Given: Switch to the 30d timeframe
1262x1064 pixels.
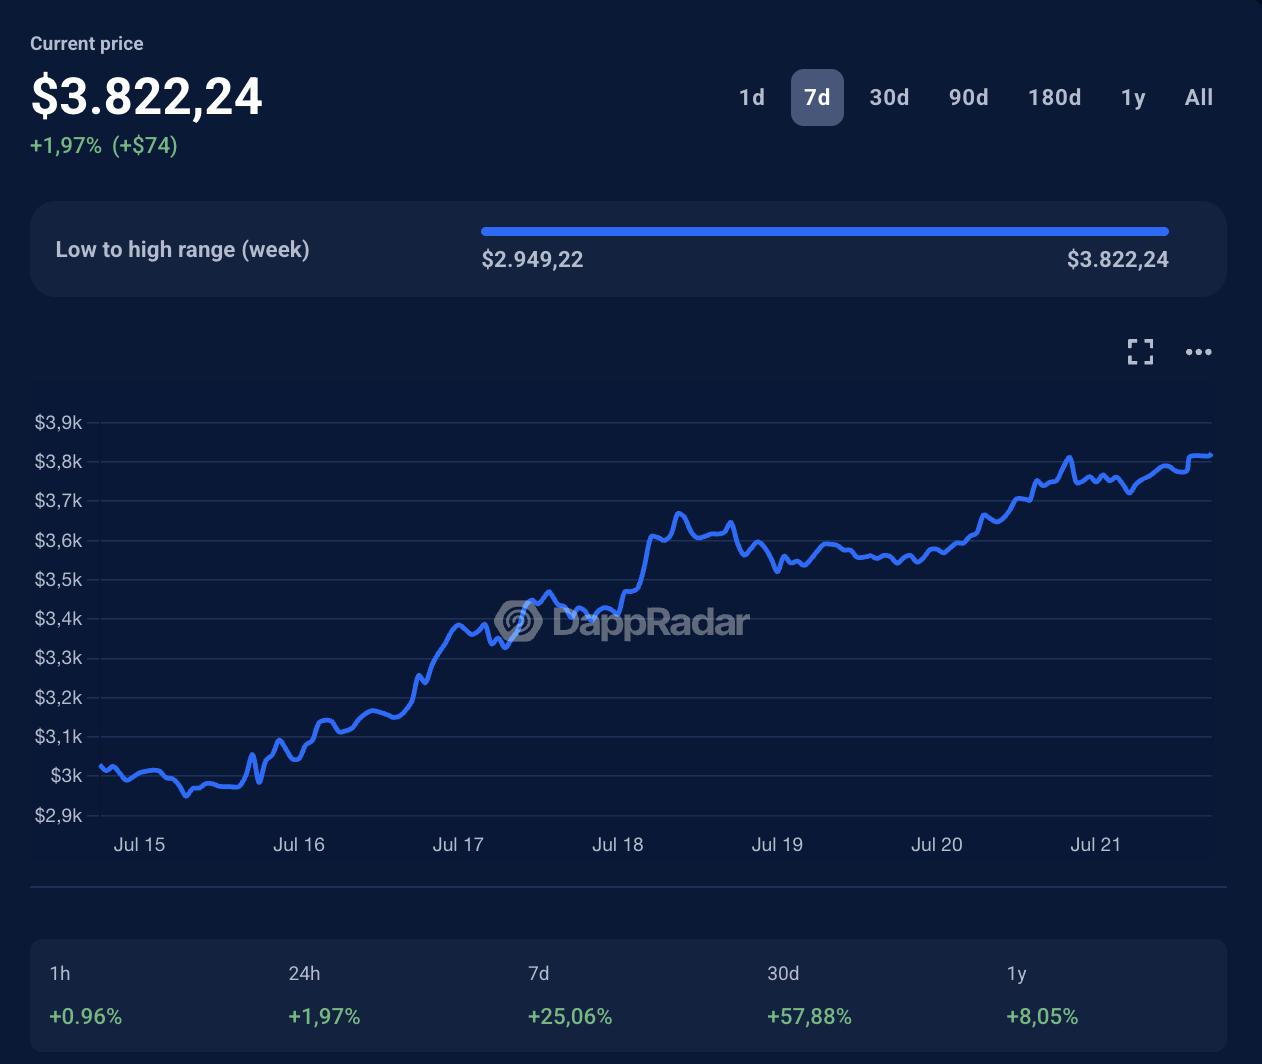Looking at the screenshot, I should click(x=889, y=97).
